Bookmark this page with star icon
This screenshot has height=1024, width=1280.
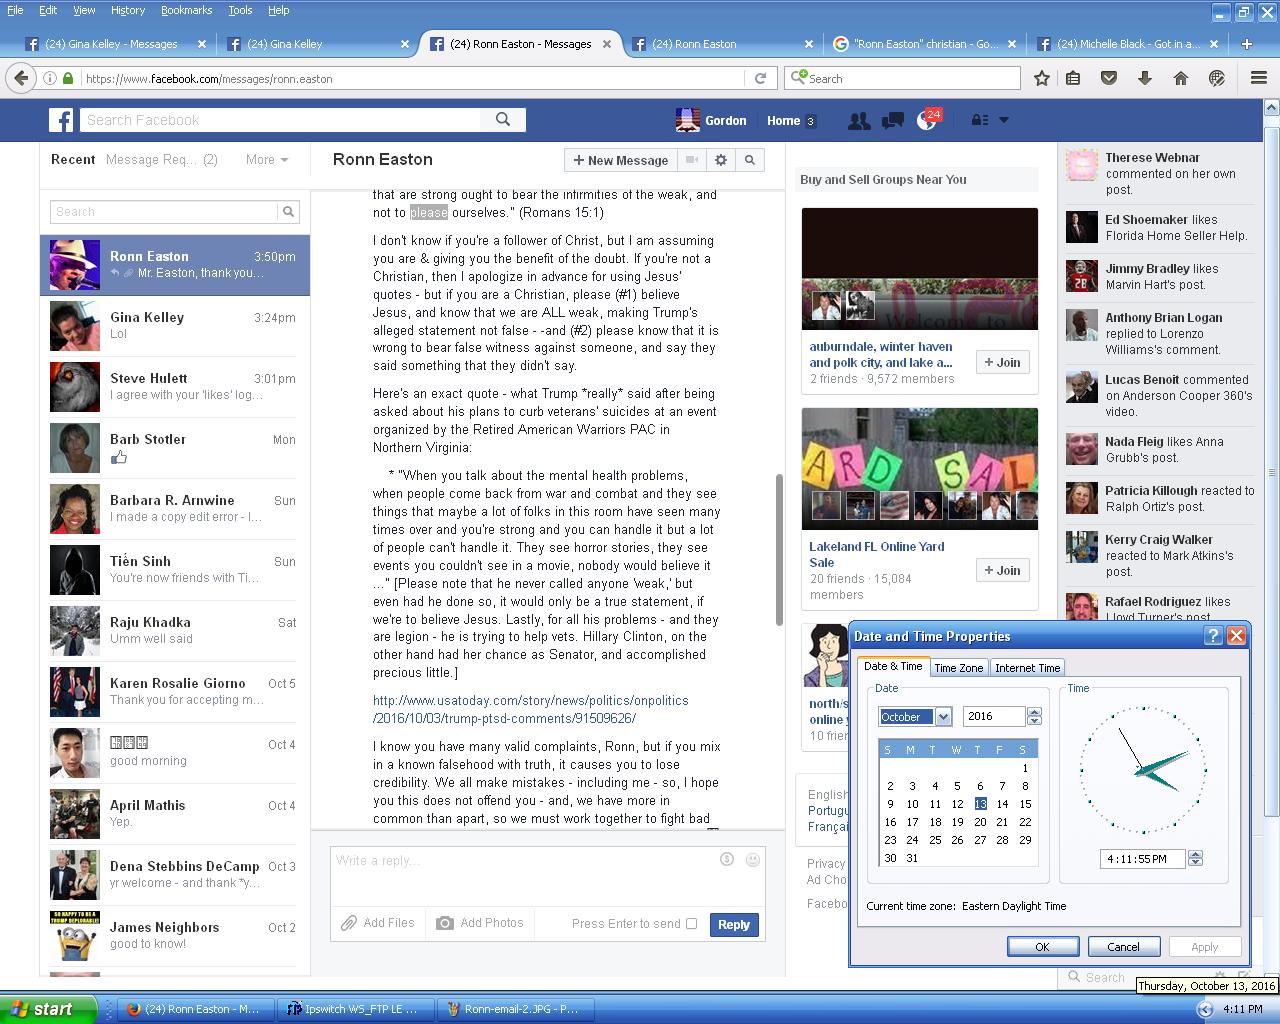(x=1042, y=78)
